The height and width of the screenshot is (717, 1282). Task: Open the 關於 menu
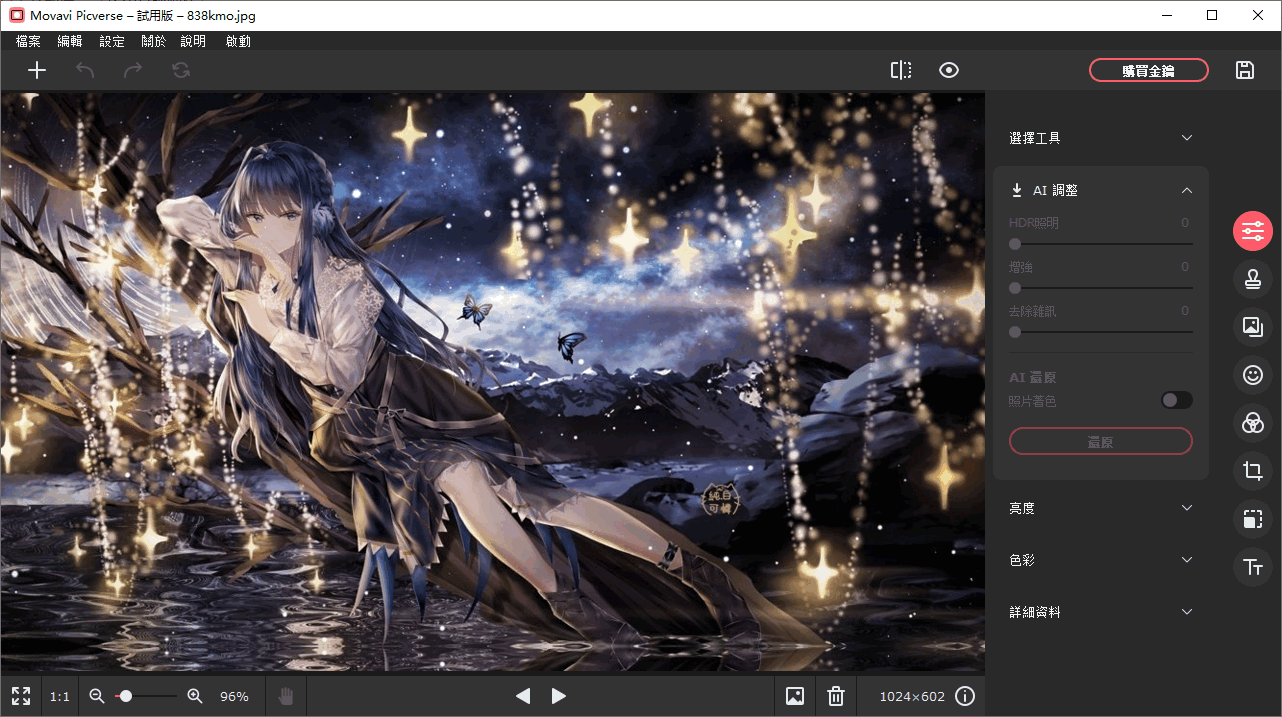[x=154, y=41]
